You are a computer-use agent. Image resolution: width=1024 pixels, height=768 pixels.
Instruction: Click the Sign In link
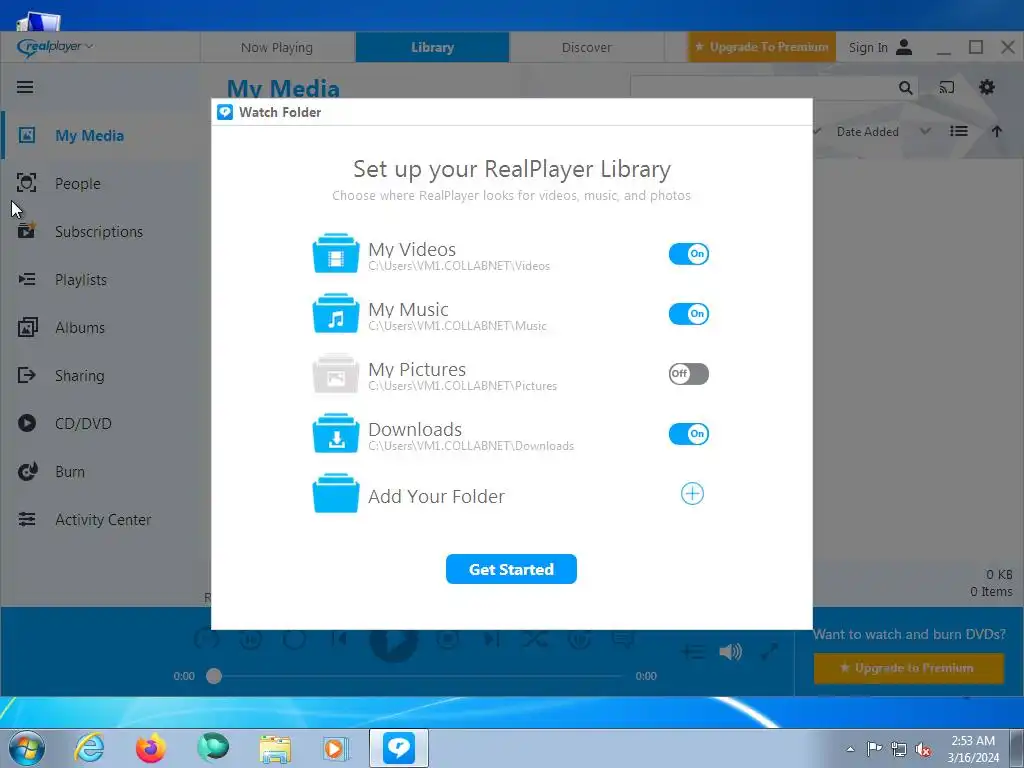880,47
